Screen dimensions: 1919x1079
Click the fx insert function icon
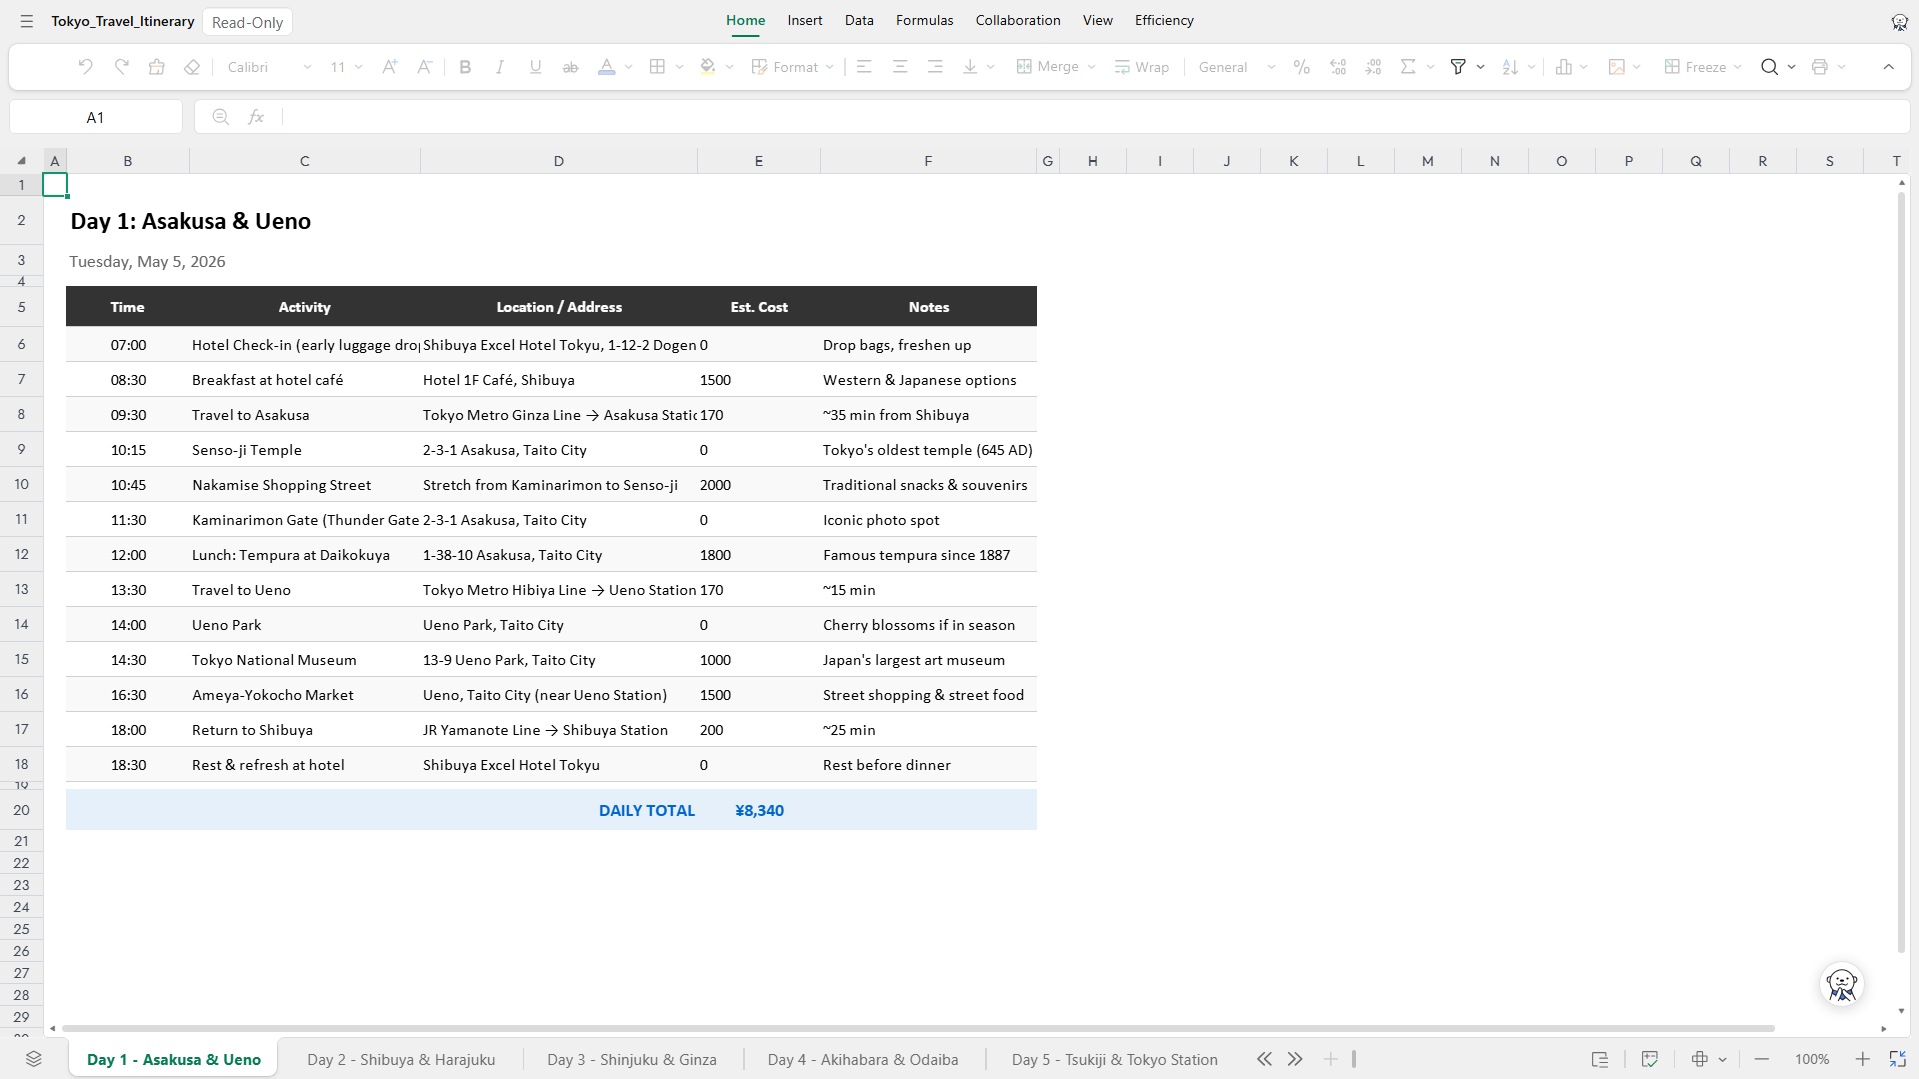256,117
